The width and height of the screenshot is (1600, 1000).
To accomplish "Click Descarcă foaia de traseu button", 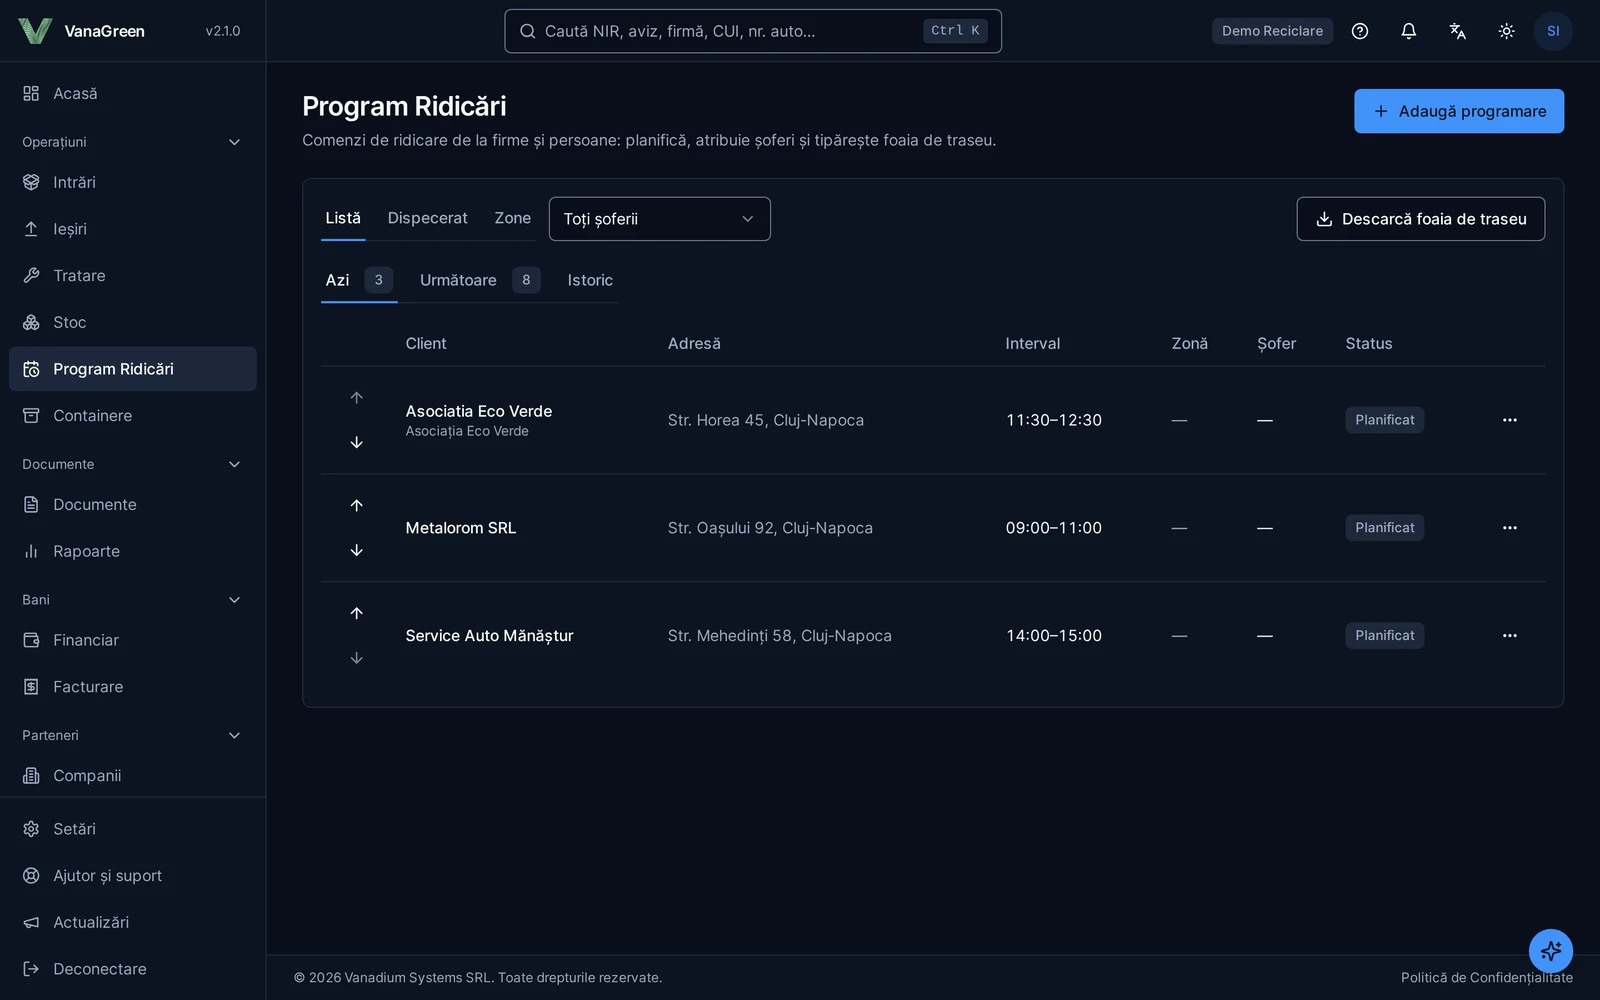I will pyautogui.click(x=1420, y=219).
